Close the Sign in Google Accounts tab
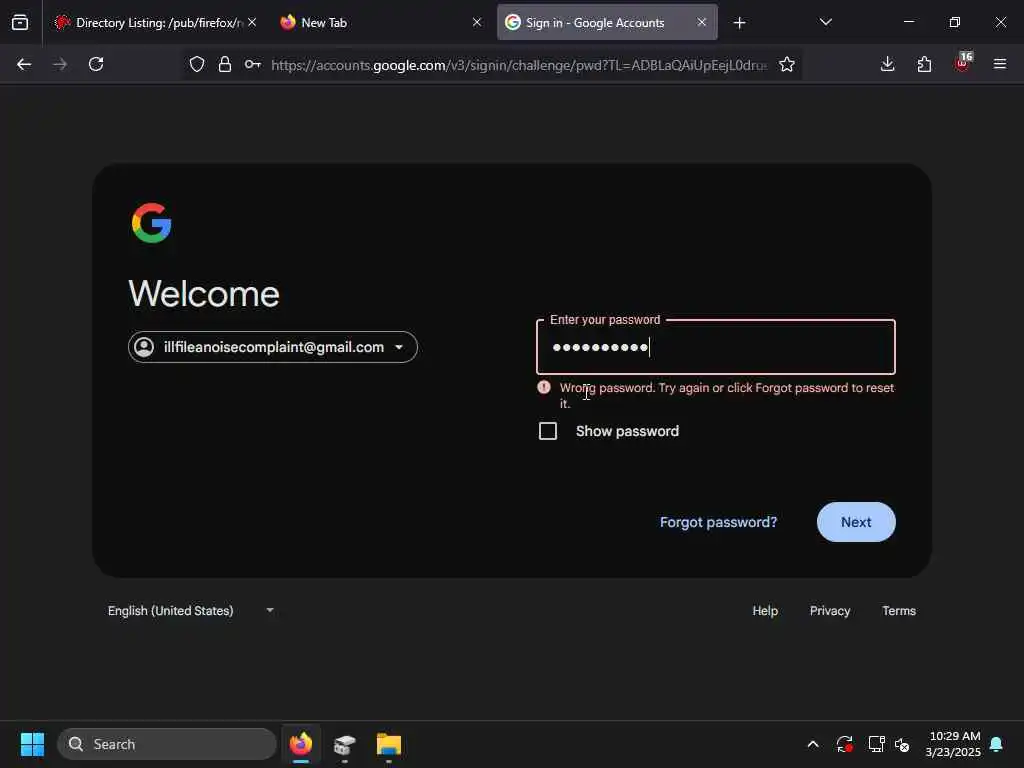 [x=701, y=22]
